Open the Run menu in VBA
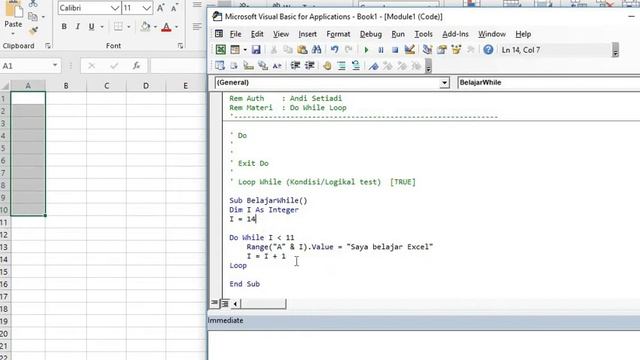 [x=398, y=34]
